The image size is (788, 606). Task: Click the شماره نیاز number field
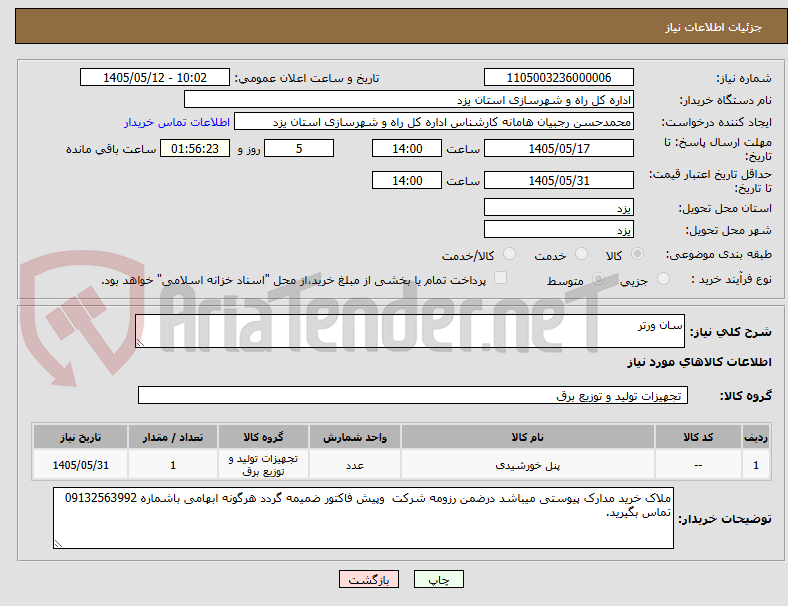558,77
